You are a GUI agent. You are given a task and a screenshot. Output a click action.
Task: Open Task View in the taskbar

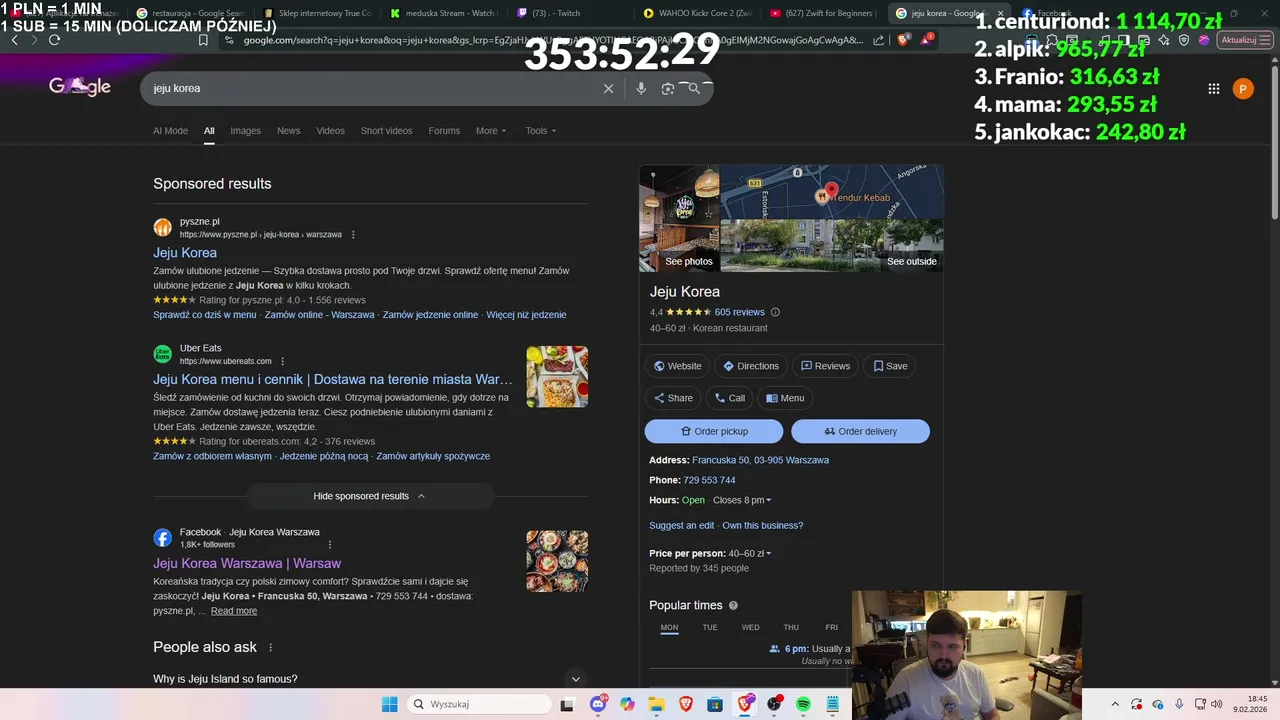coord(568,704)
